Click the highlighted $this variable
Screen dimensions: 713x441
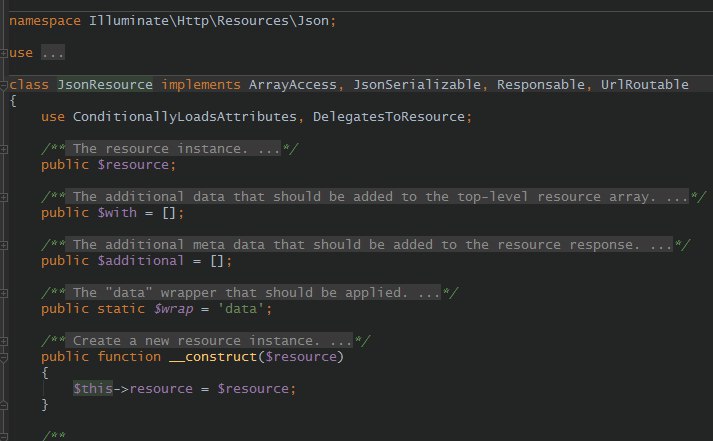coord(93,389)
